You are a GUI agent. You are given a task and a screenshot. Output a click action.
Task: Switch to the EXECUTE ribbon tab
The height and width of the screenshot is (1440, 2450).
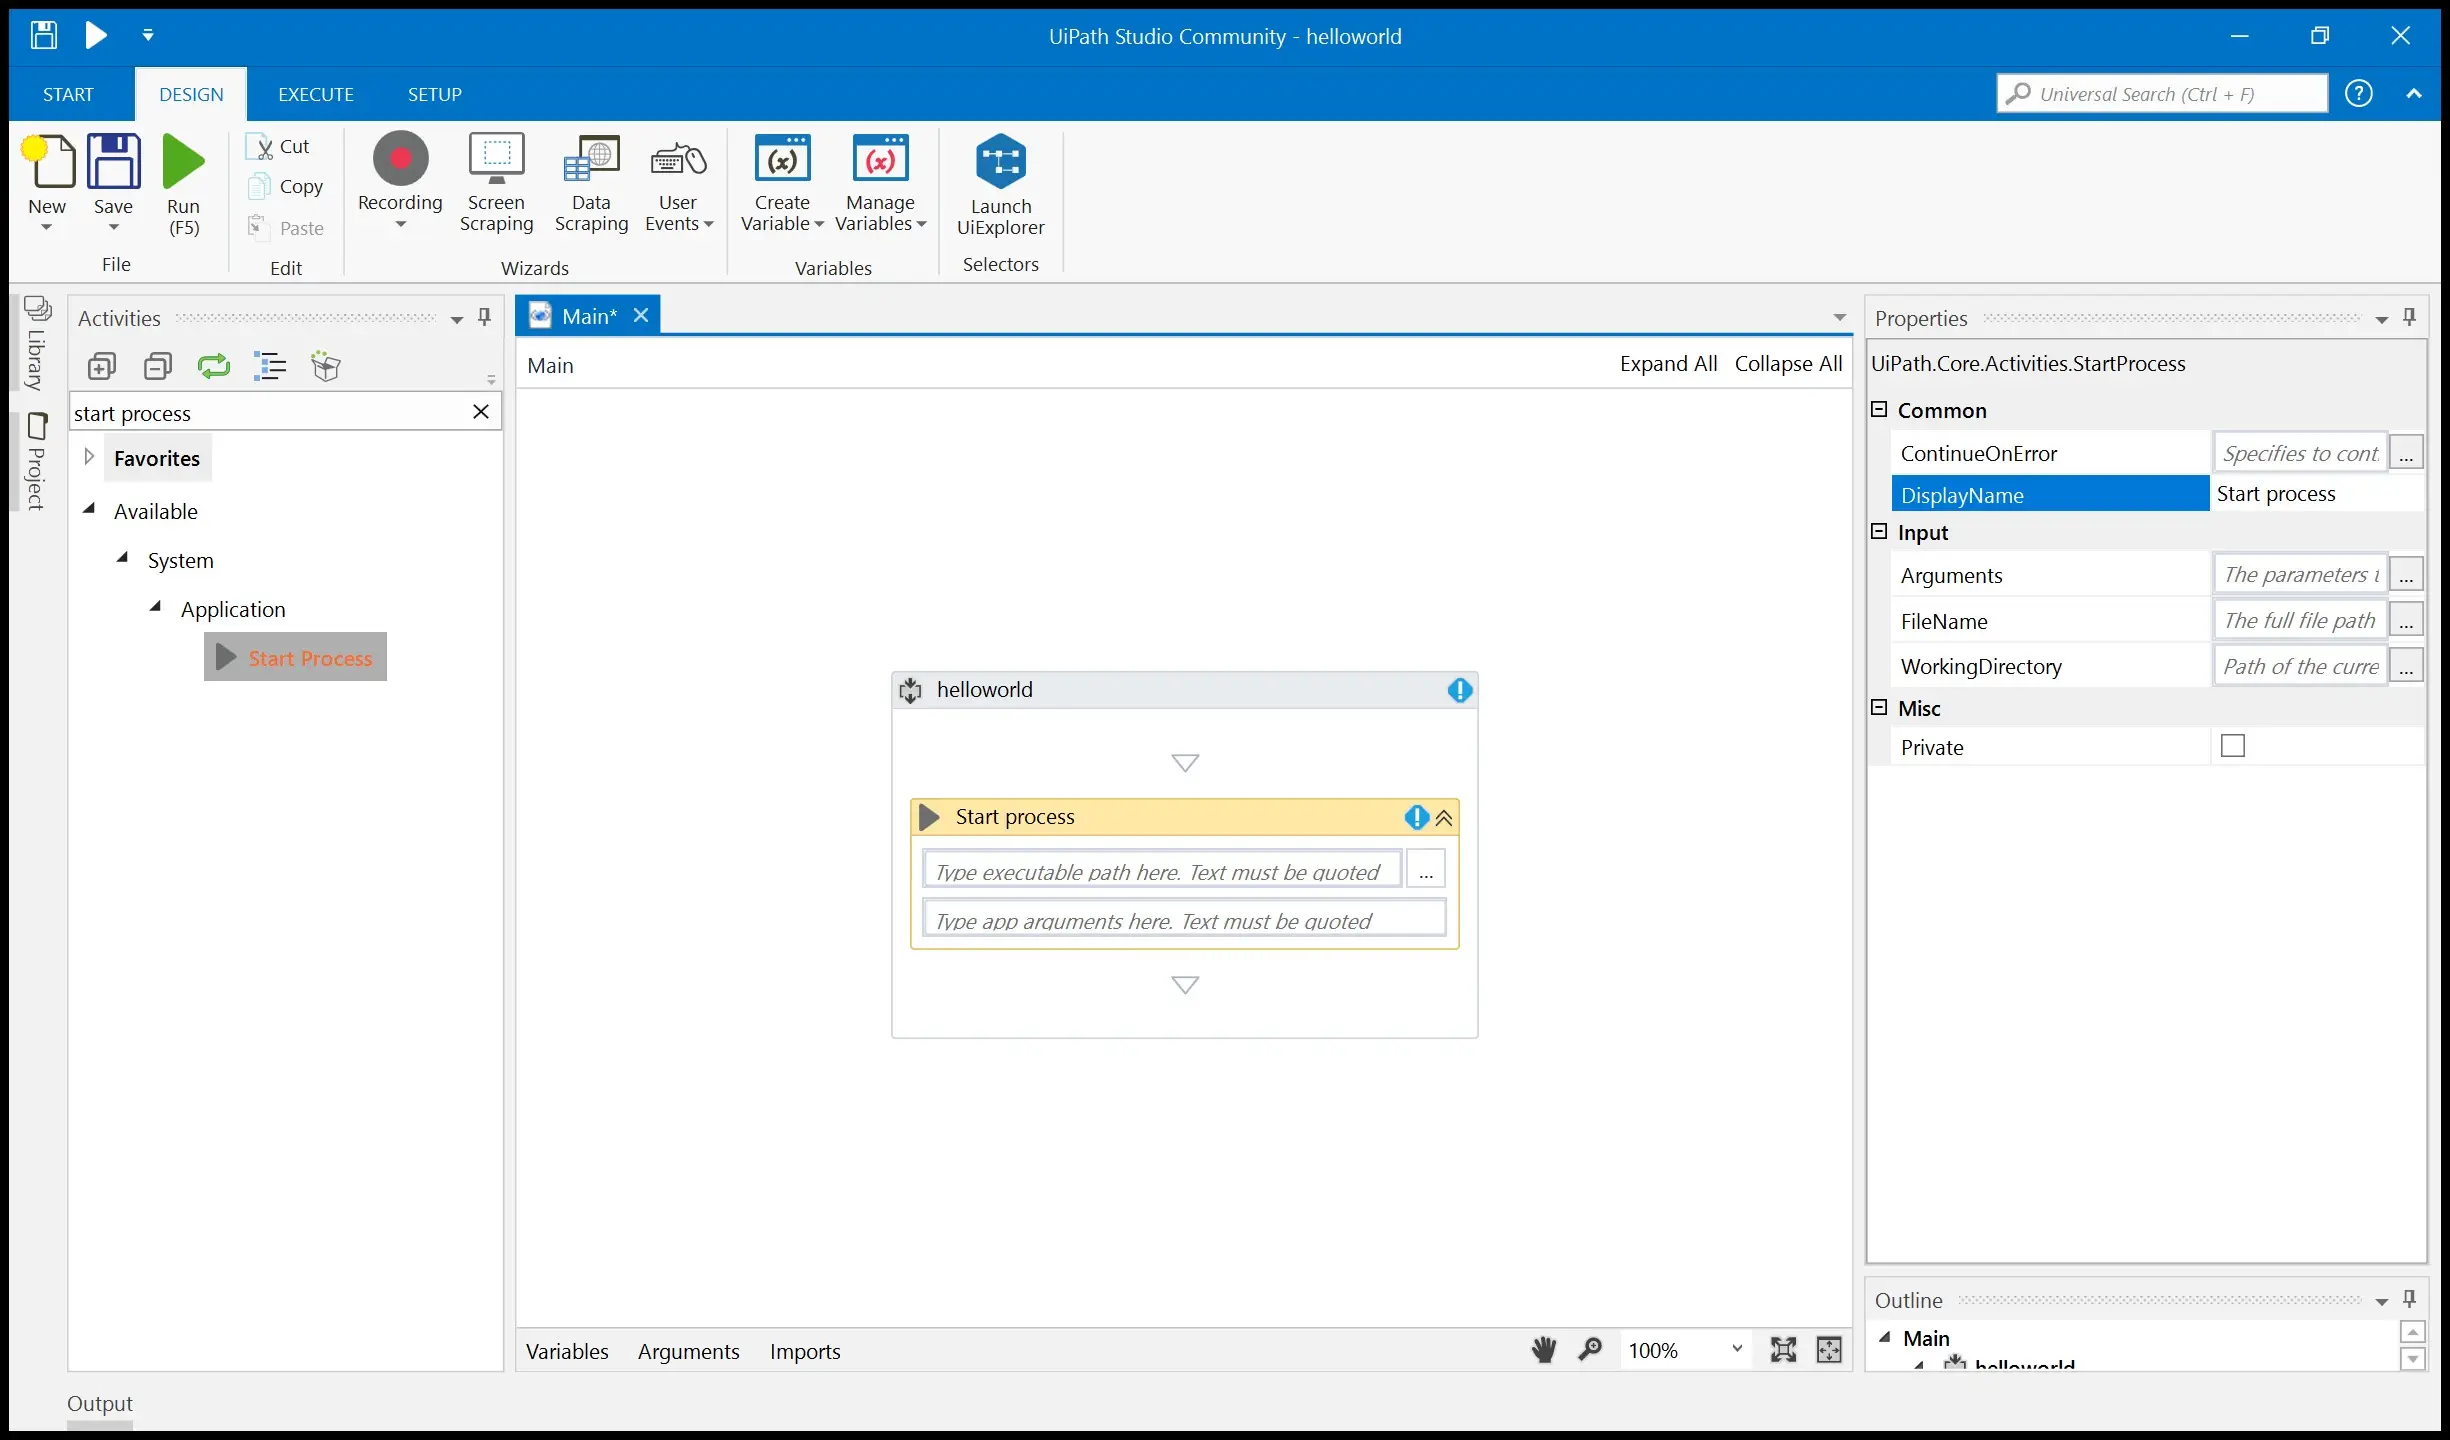coord(316,94)
